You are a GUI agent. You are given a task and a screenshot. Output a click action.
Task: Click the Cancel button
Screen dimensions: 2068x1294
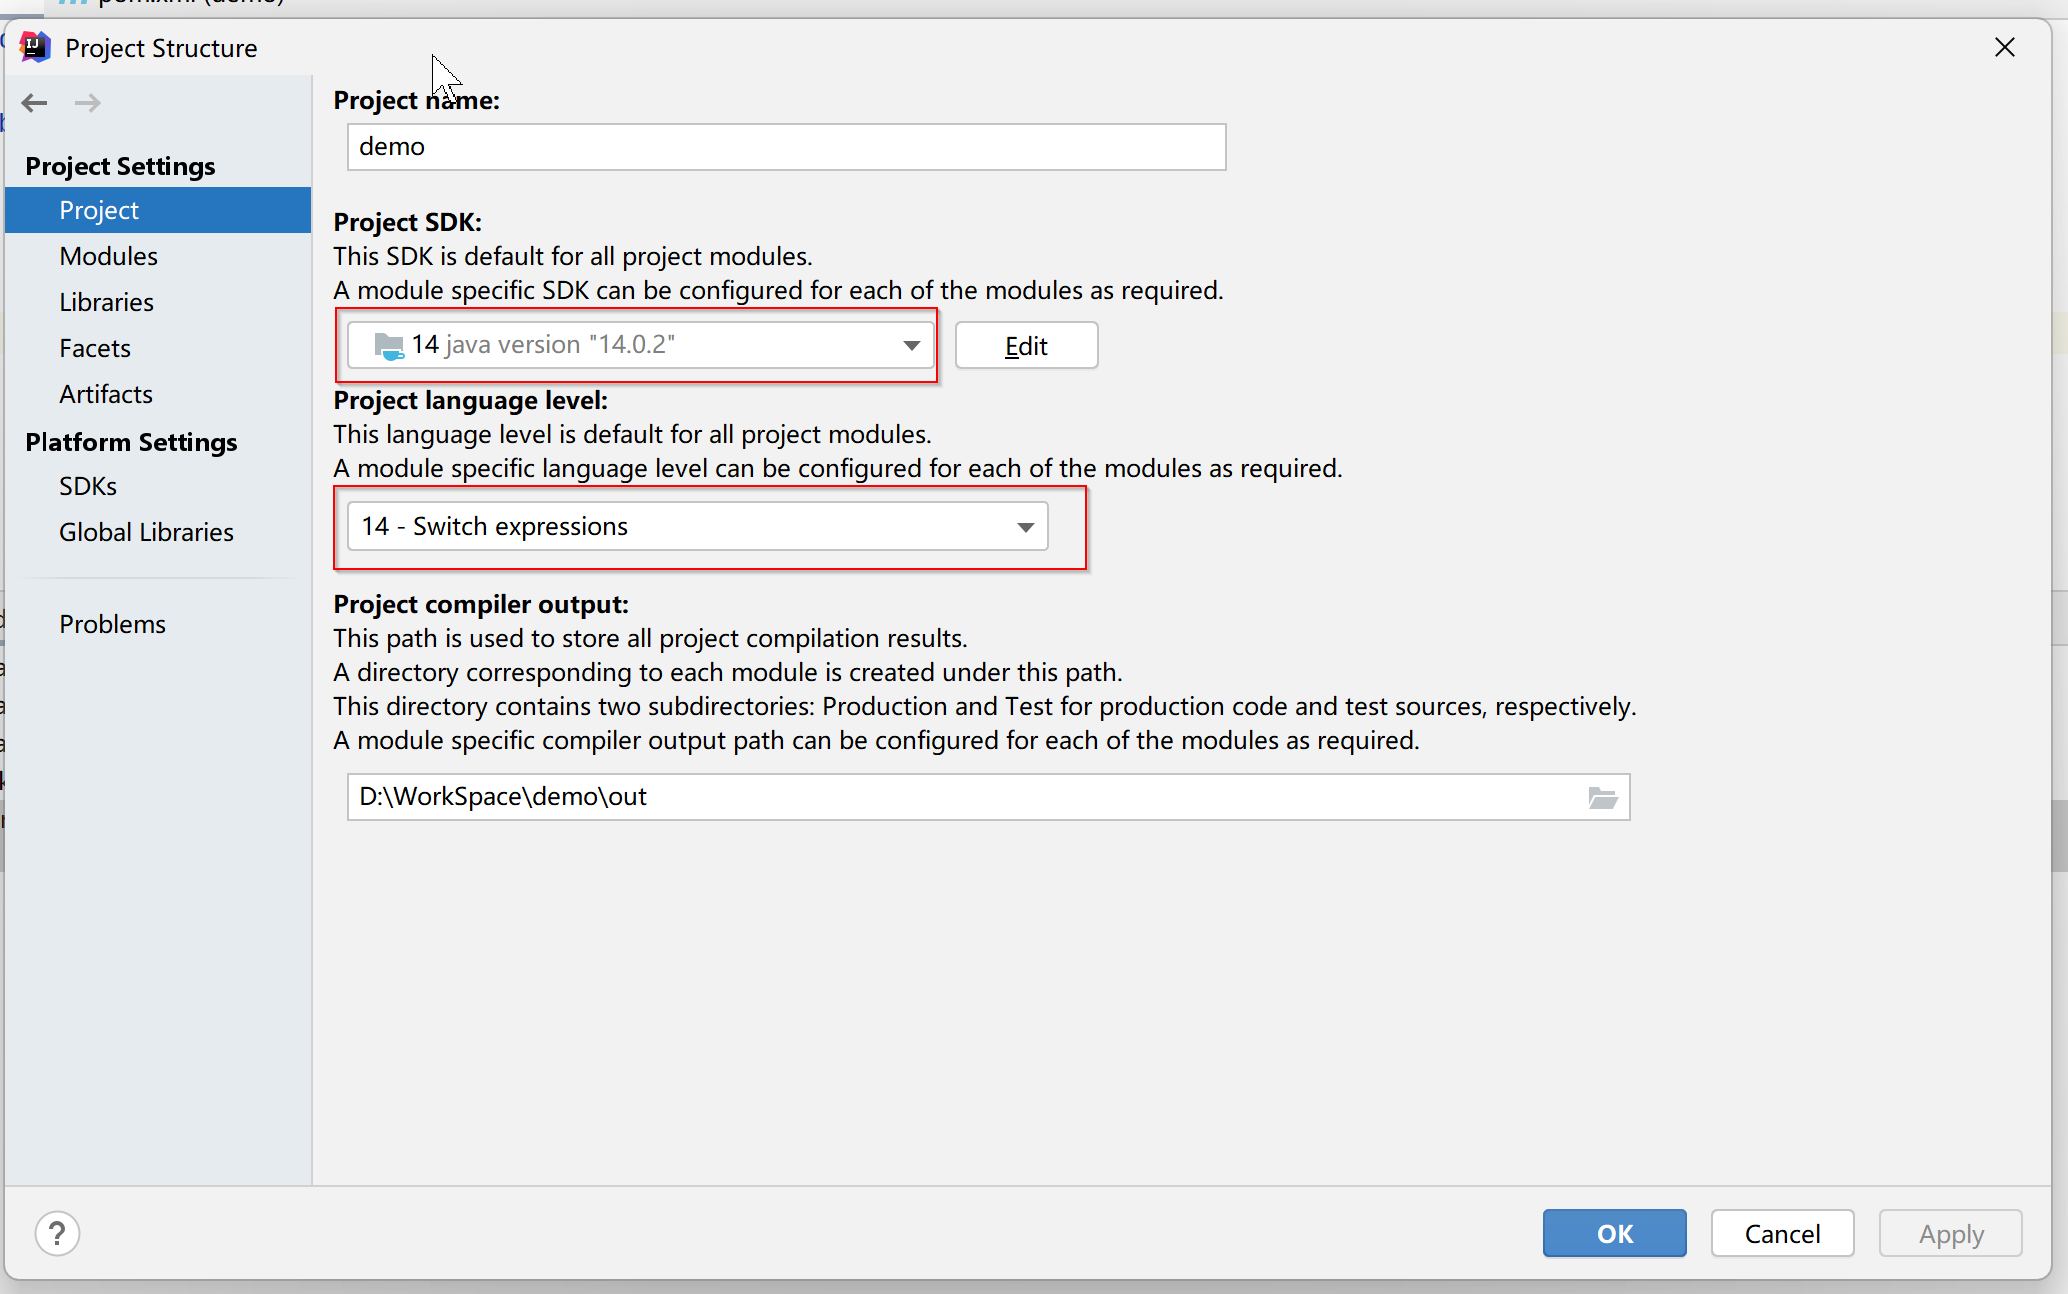(x=1782, y=1233)
